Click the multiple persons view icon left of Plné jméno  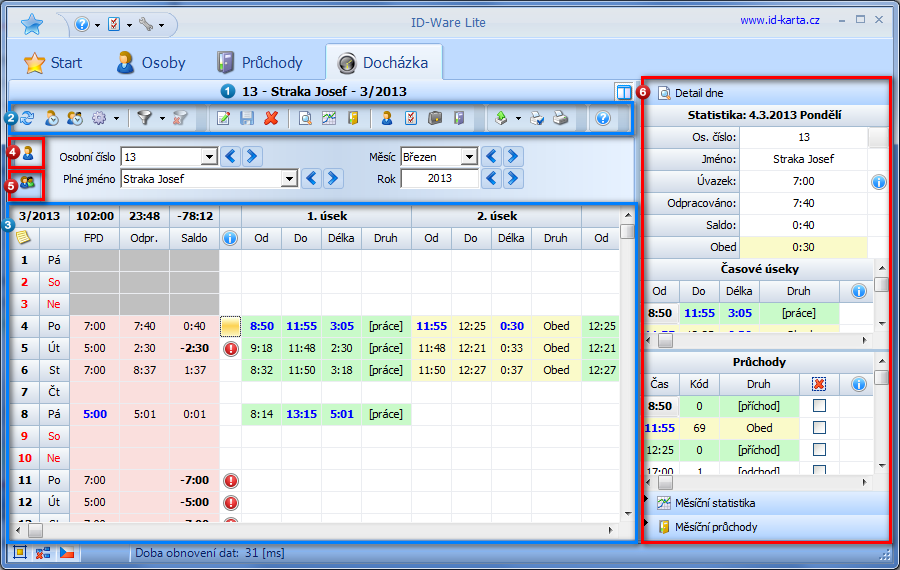pos(28,183)
